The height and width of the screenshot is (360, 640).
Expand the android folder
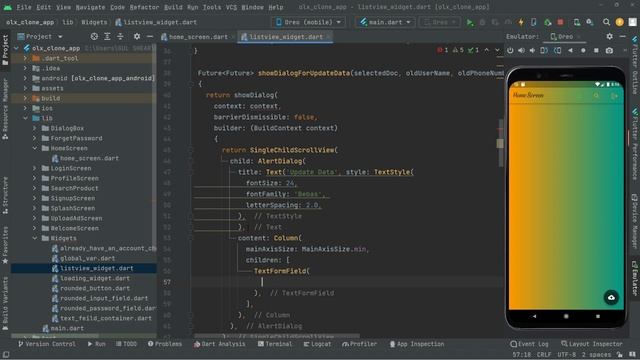pos(25,78)
